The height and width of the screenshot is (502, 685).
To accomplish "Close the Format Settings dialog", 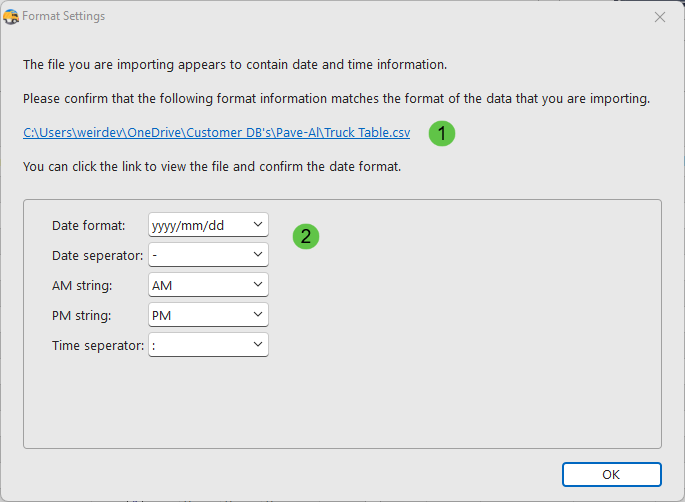I will click(x=659, y=17).
